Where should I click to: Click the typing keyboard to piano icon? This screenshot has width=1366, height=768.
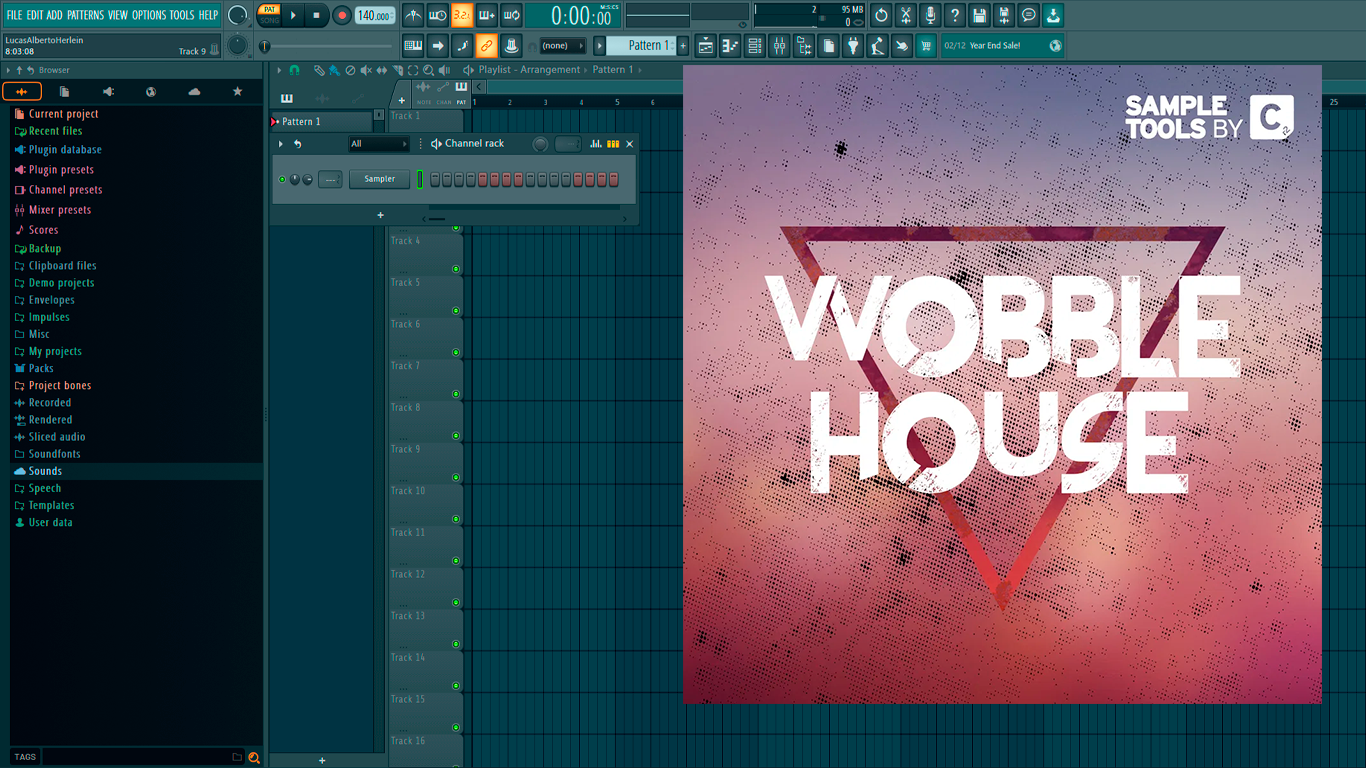coord(413,46)
